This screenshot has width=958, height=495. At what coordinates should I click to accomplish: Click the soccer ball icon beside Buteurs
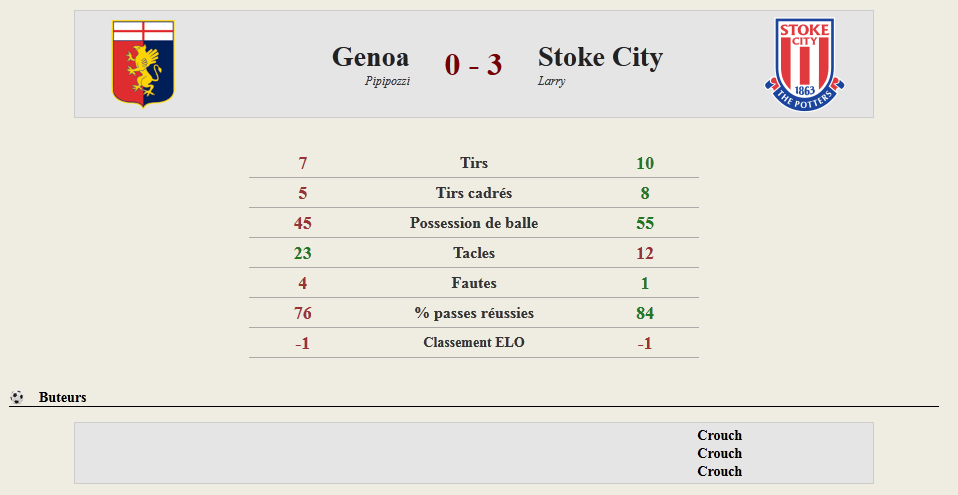[17, 397]
